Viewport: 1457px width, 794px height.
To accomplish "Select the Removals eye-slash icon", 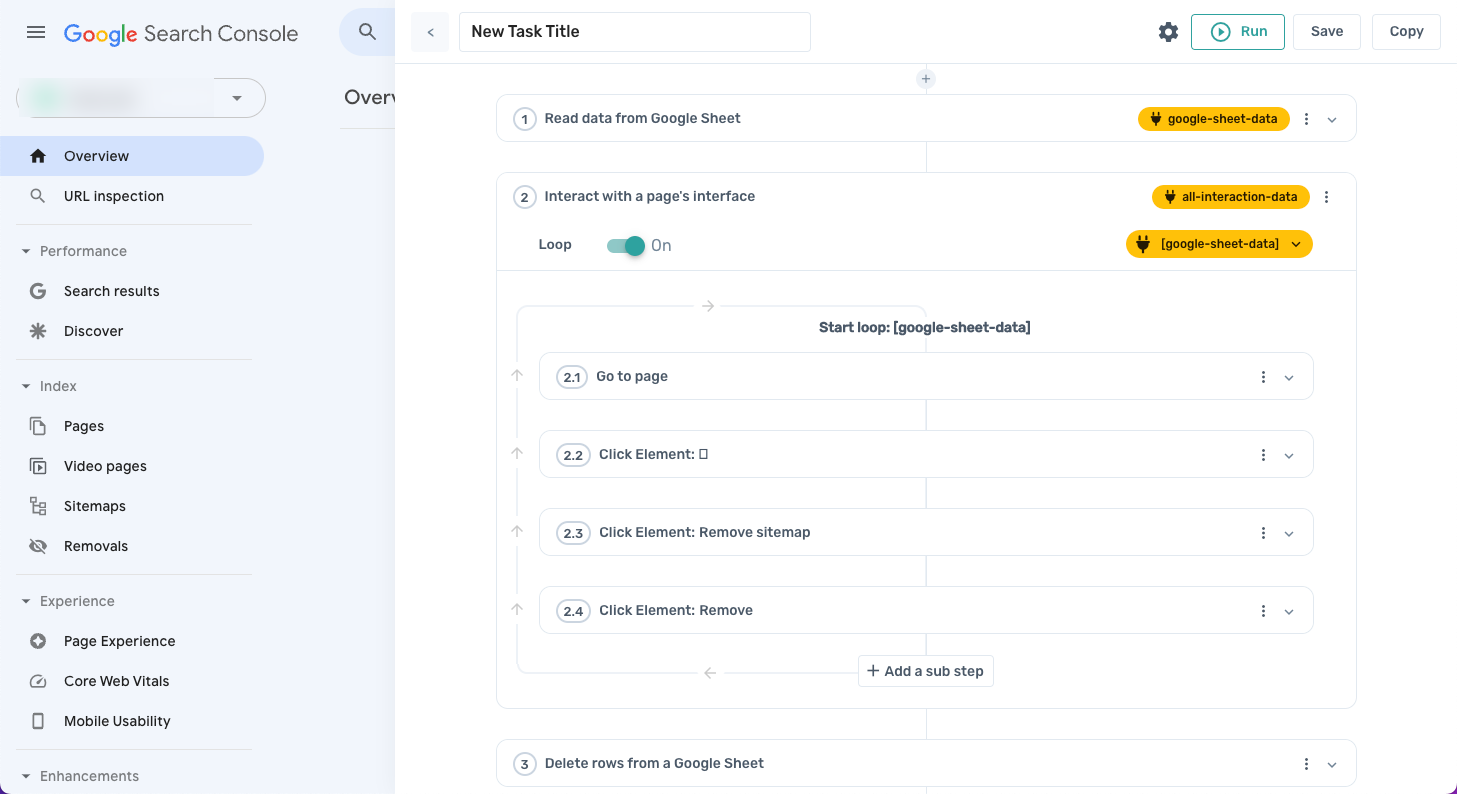I will point(37,546).
